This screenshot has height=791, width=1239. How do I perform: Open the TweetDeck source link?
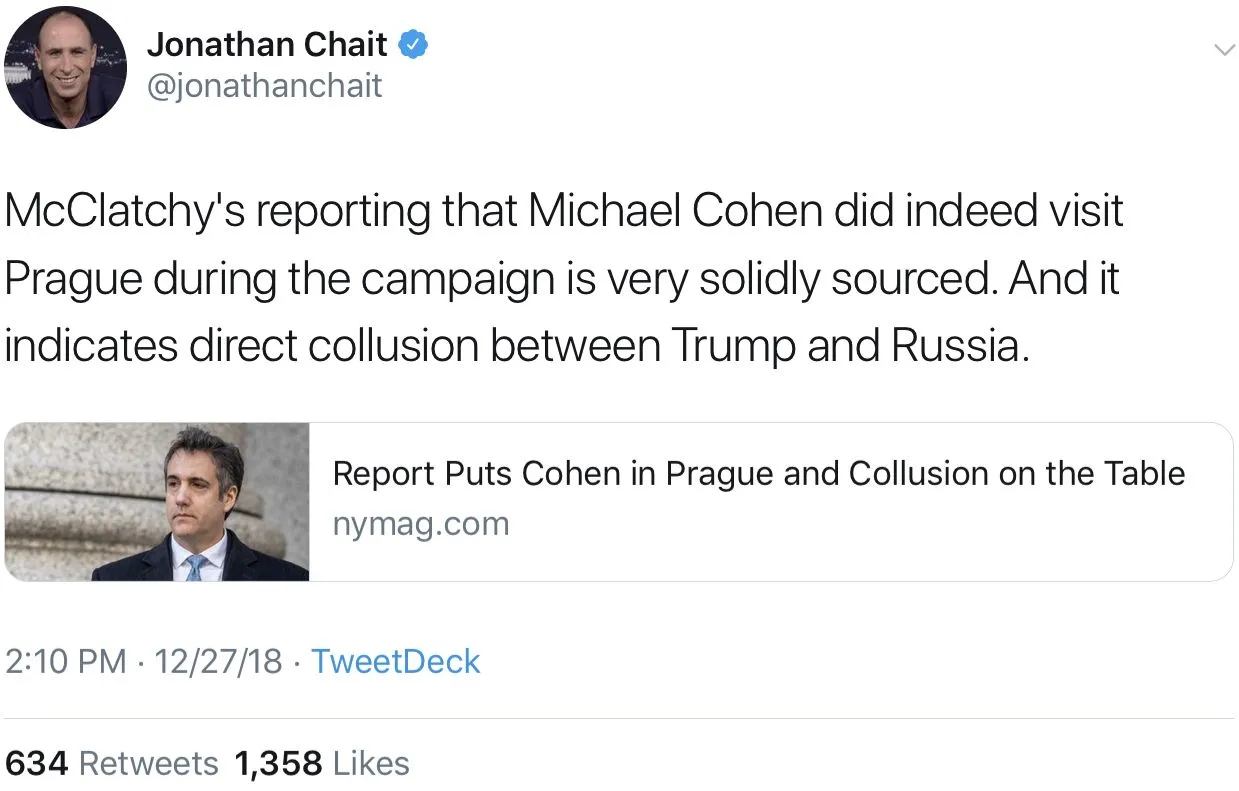click(x=396, y=662)
